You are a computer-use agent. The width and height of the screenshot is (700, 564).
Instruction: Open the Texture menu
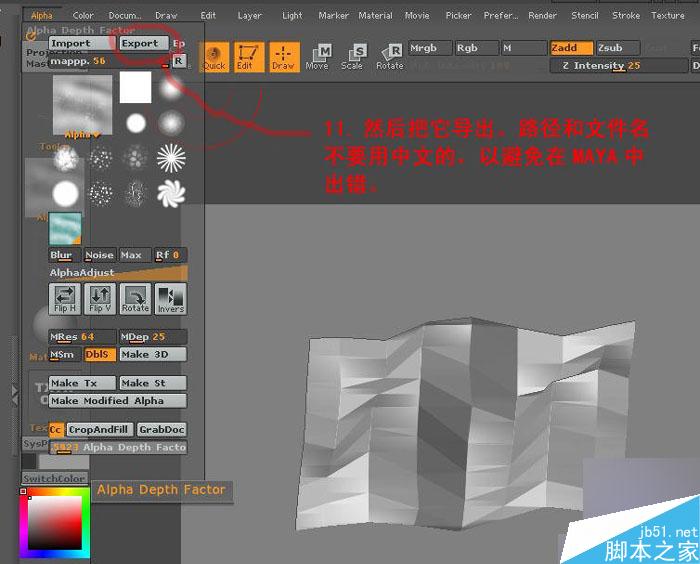(x=668, y=16)
